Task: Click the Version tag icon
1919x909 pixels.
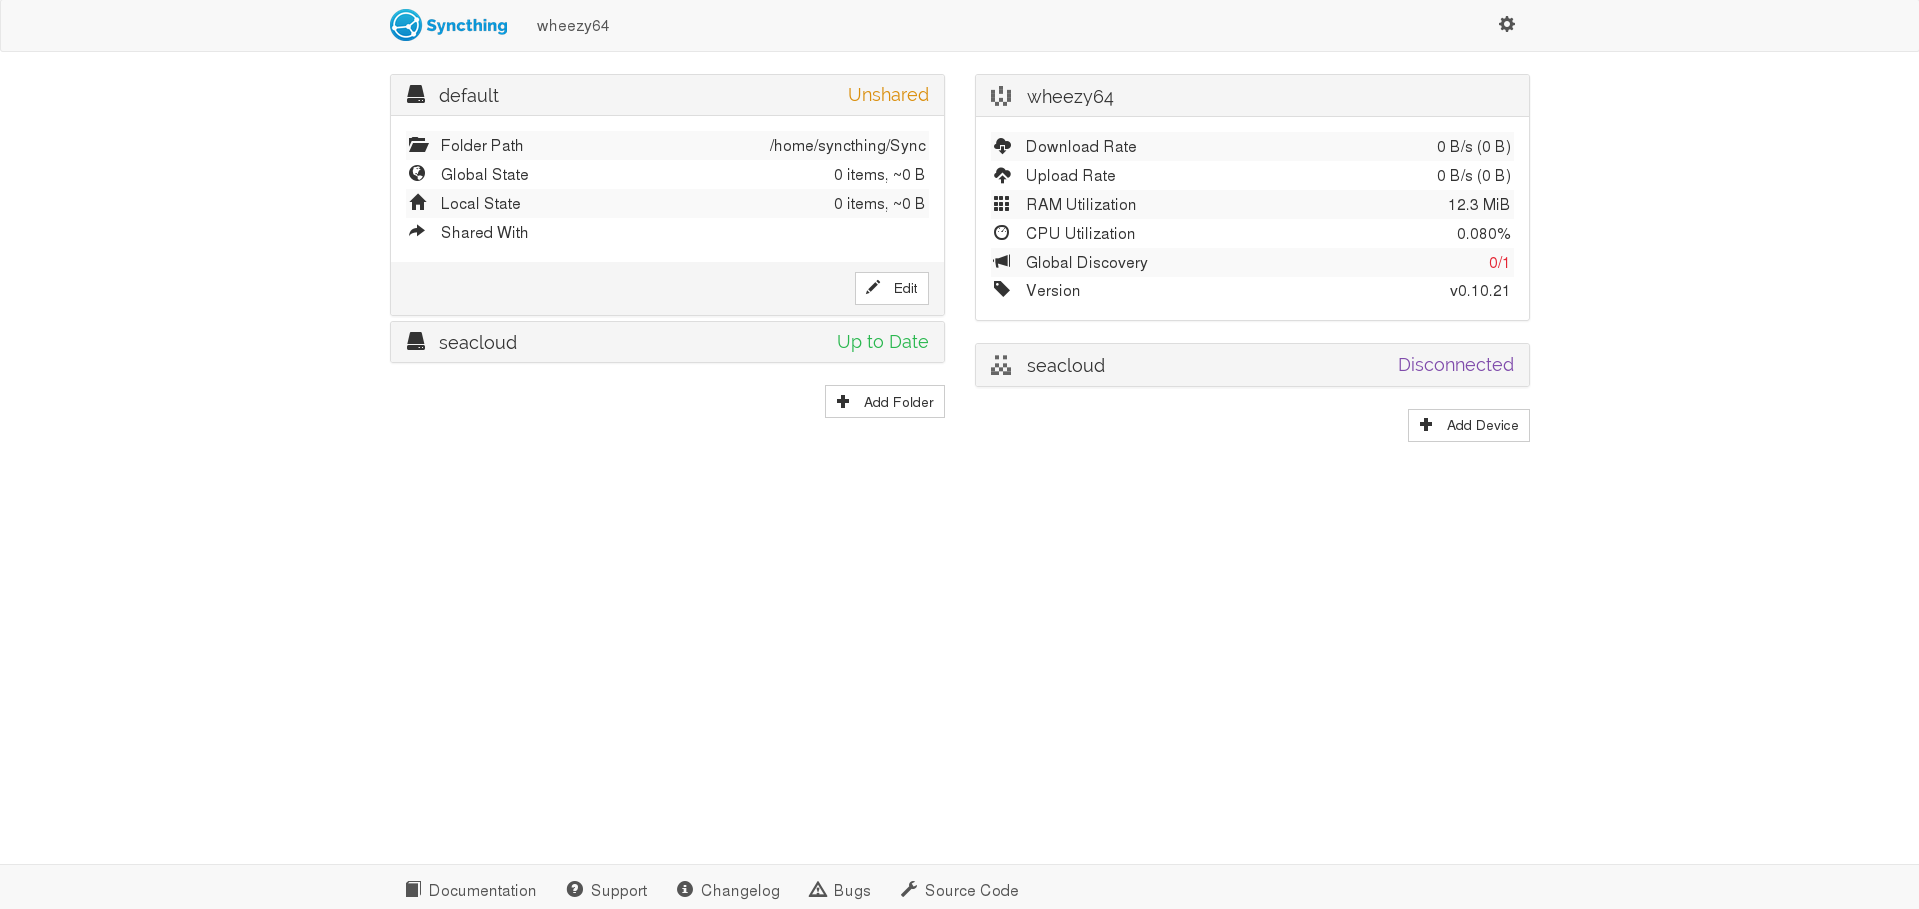Action: pos(1002,290)
